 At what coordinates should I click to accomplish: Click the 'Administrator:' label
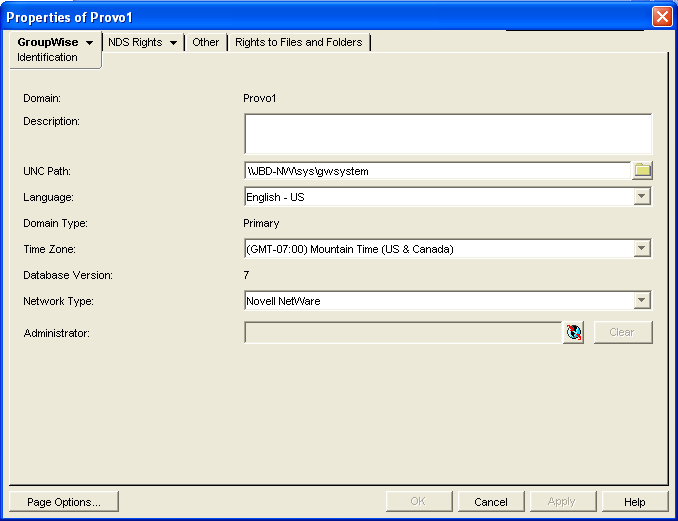click(57, 333)
